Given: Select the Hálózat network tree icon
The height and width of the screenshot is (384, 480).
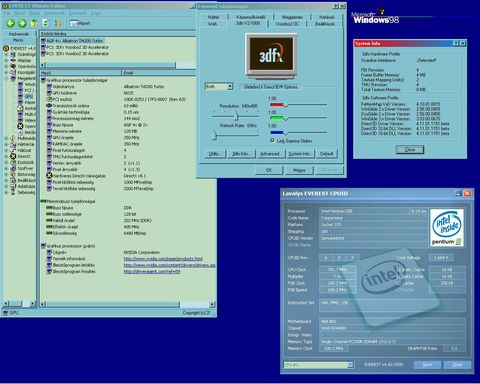Looking at the screenshot, I should point(13,150).
